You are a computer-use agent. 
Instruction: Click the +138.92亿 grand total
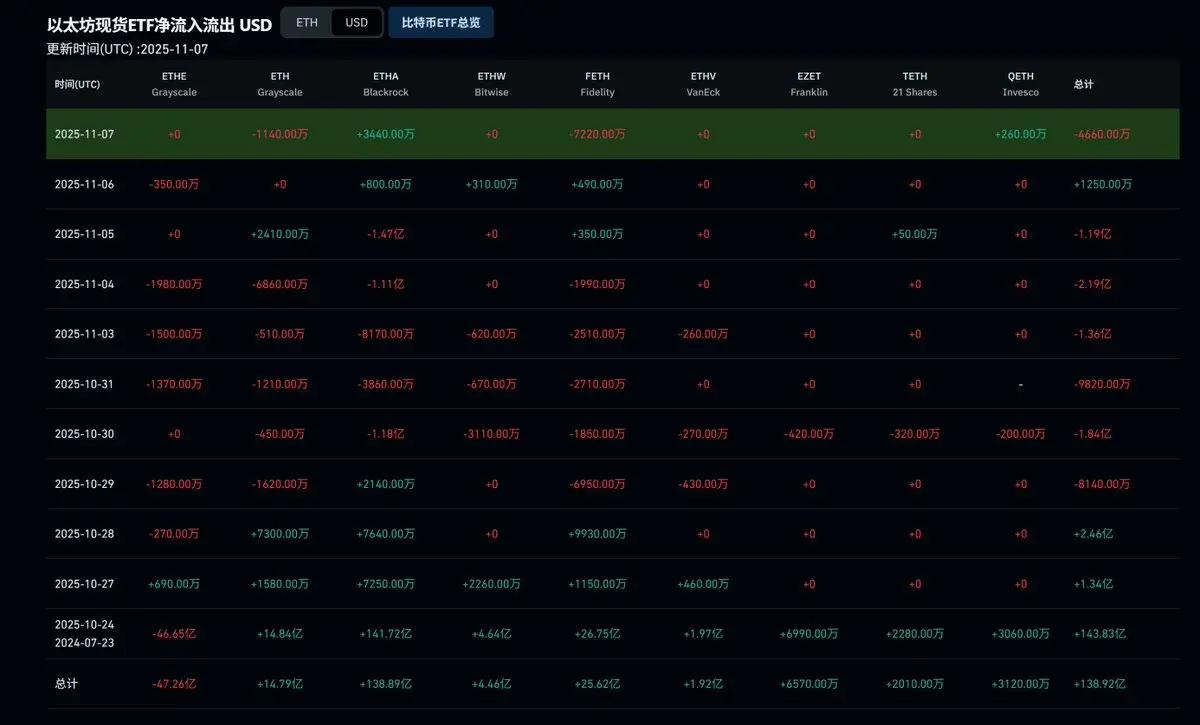(x=1099, y=684)
